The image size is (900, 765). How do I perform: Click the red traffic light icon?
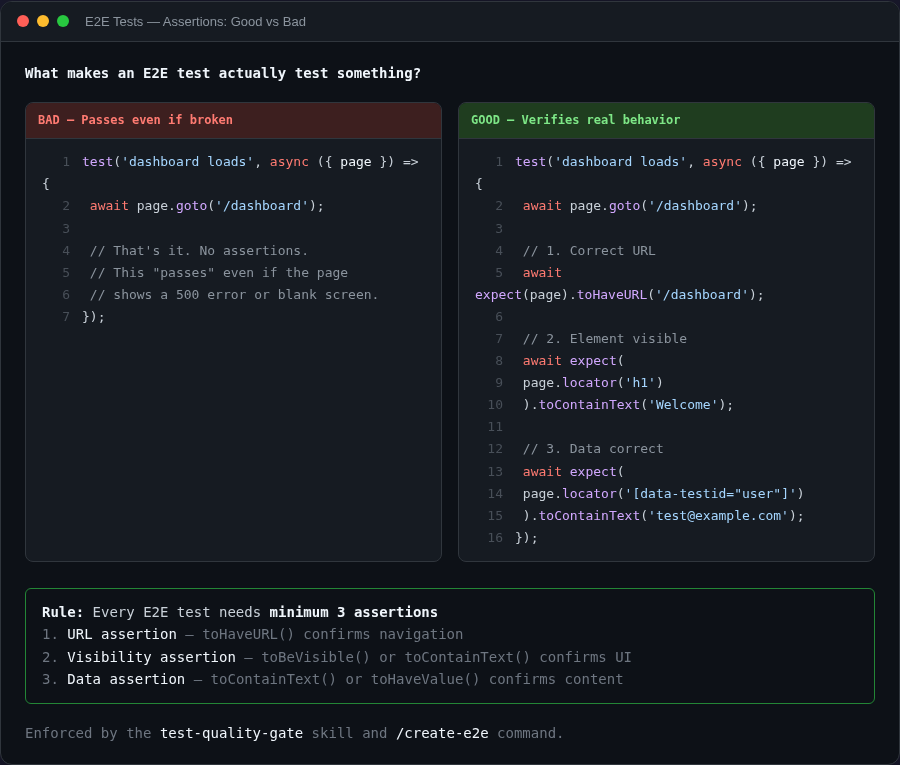click(x=22, y=19)
